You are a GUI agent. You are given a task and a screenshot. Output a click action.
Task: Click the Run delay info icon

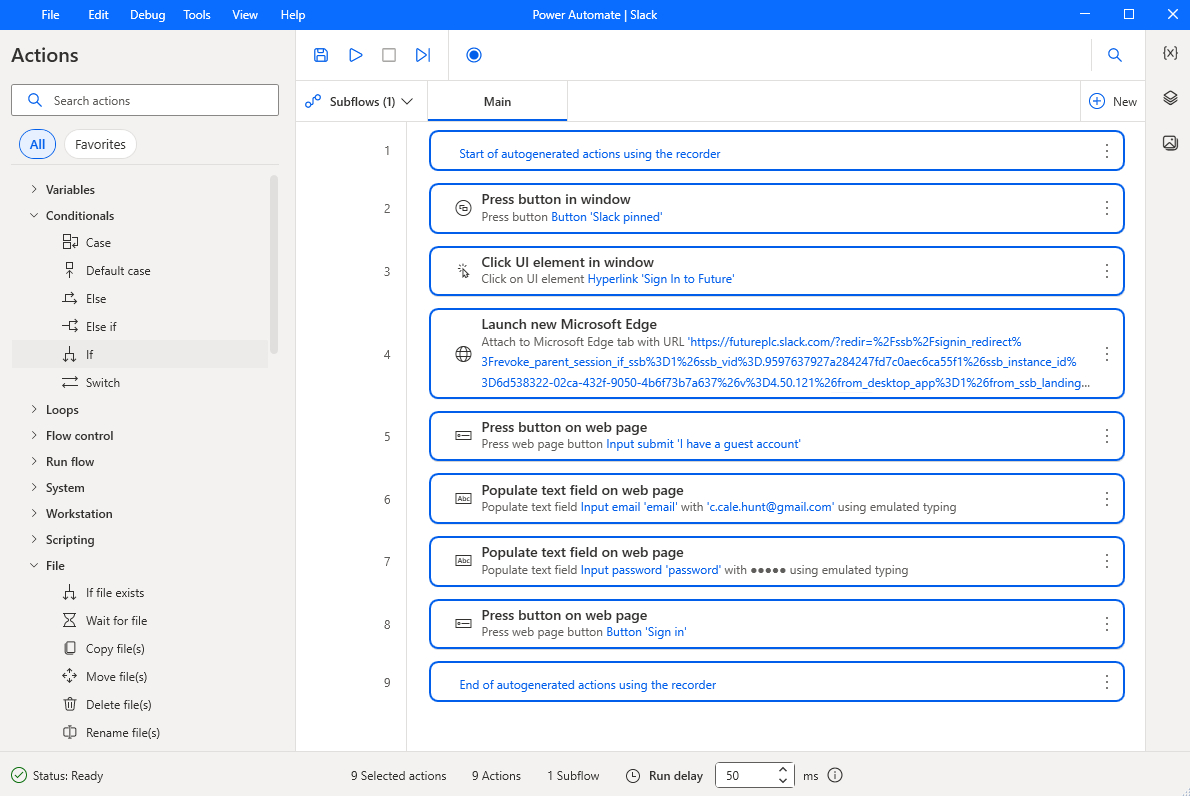[x=835, y=775]
